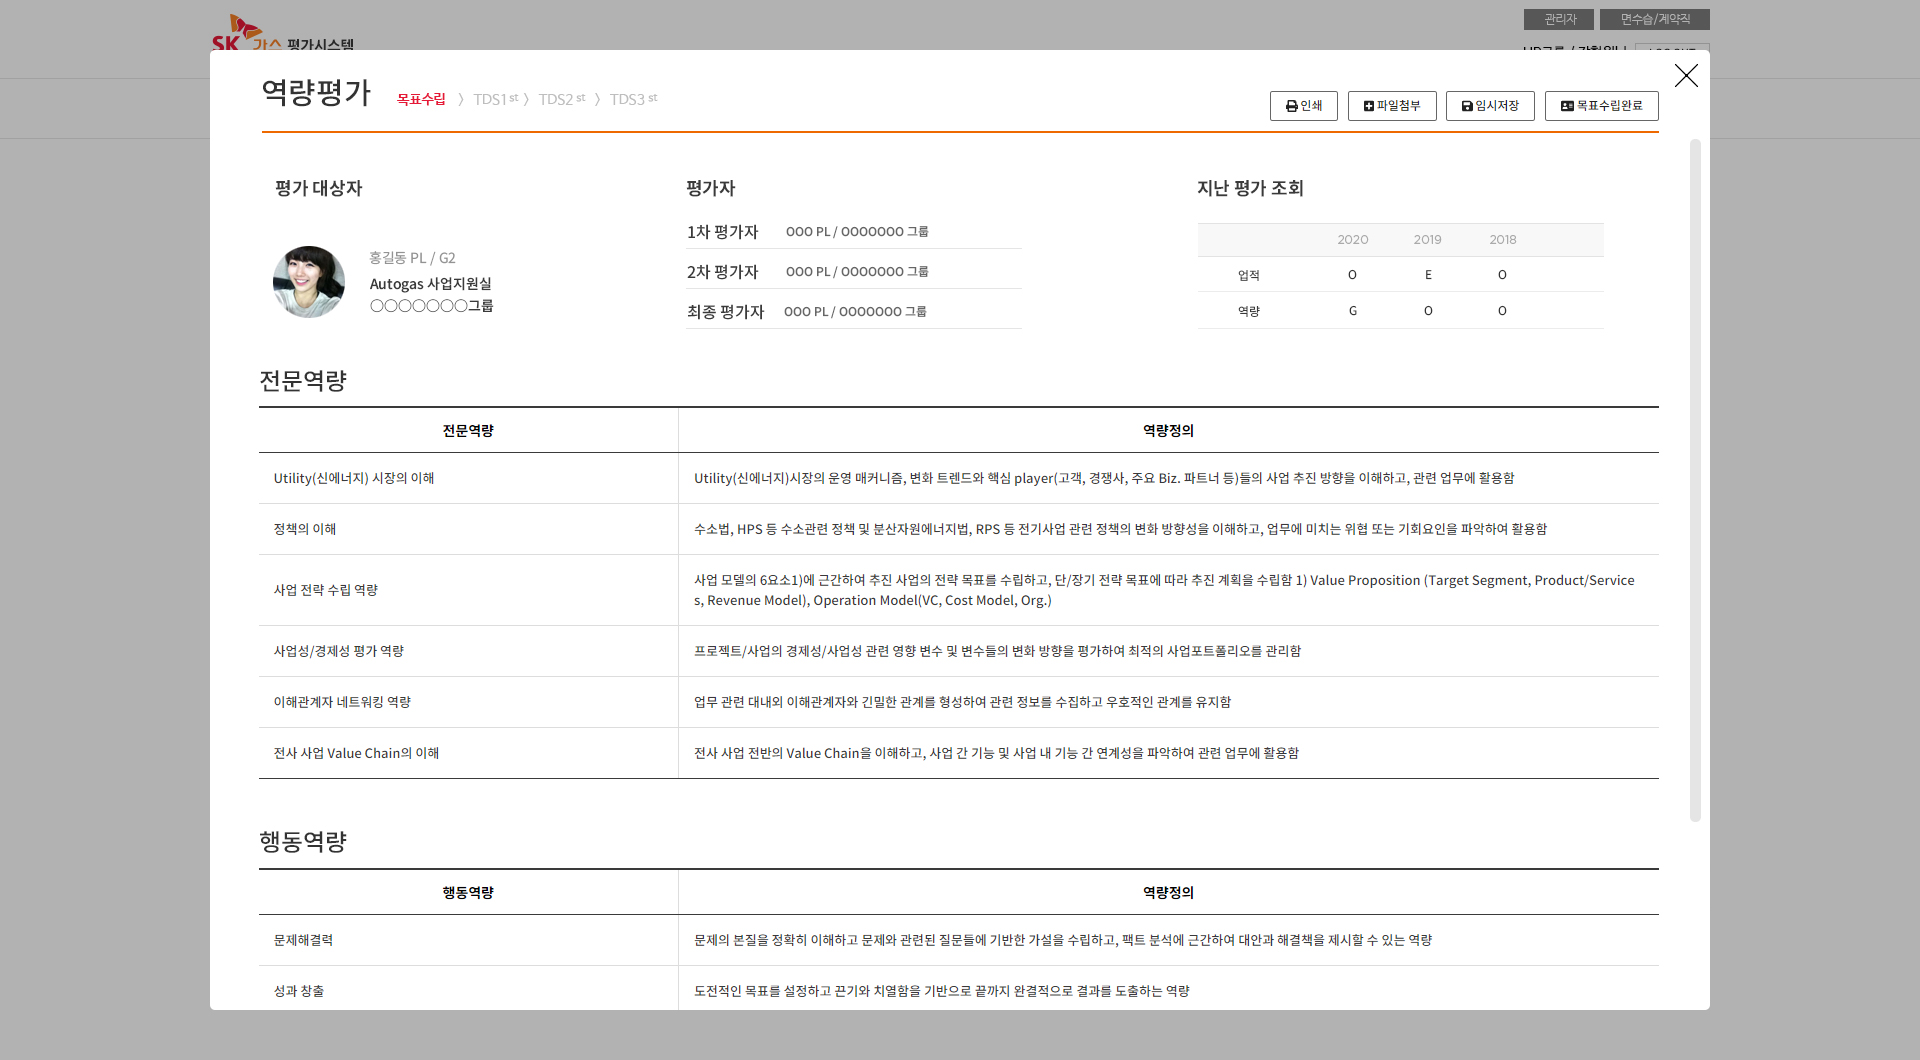1920x1060 pixels.
Task: Click the floppy disk icon on 임시저장
Action: pos(1466,106)
